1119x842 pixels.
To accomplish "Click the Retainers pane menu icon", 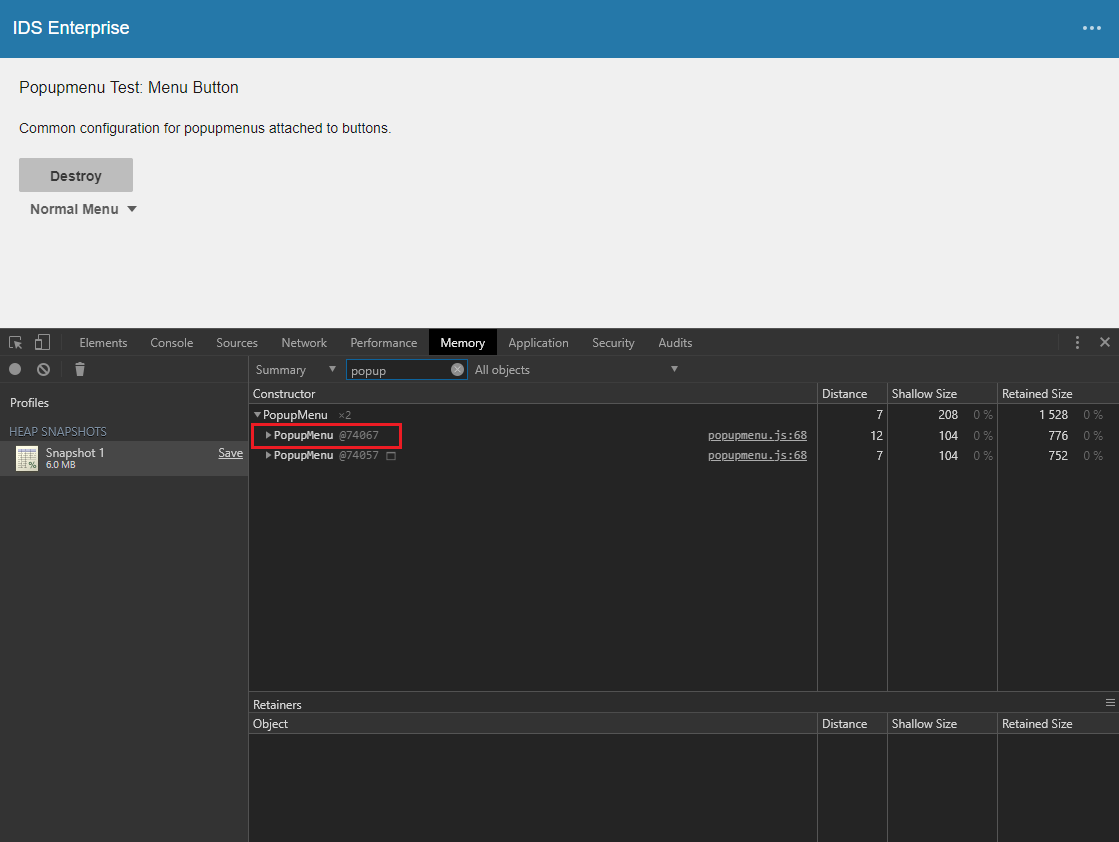I will point(1110,703).
